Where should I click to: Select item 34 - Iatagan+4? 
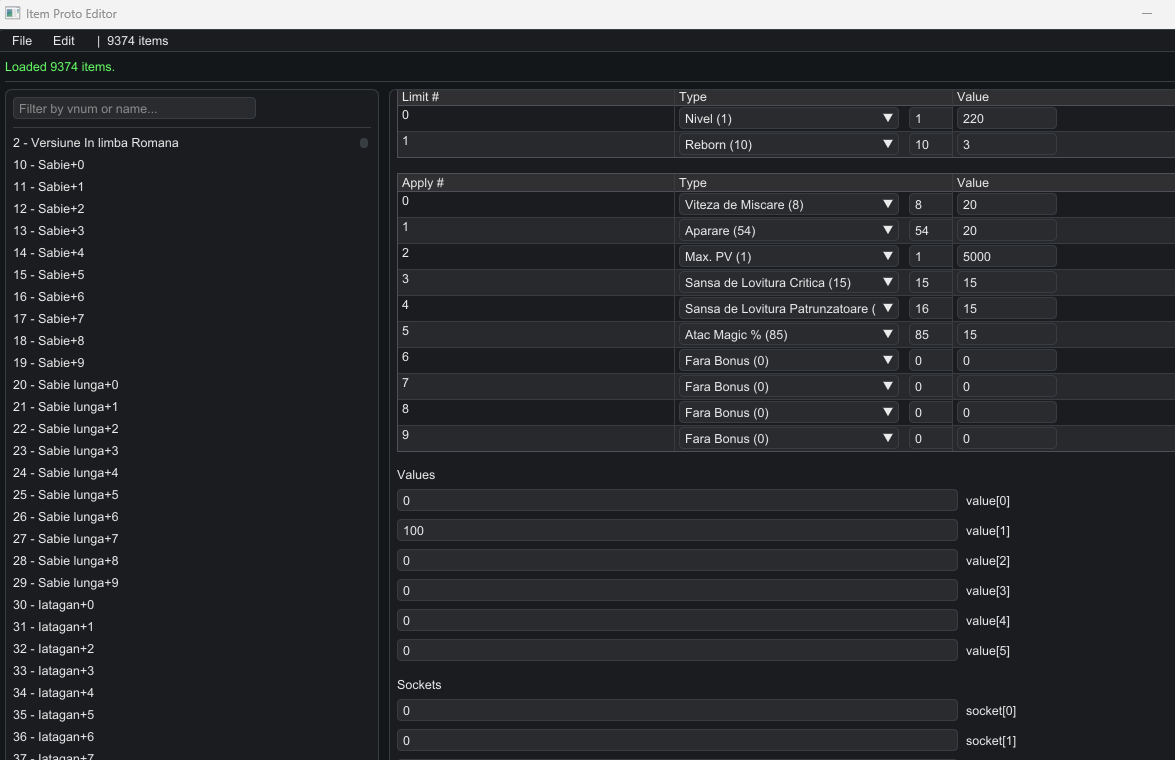[53, 693]
